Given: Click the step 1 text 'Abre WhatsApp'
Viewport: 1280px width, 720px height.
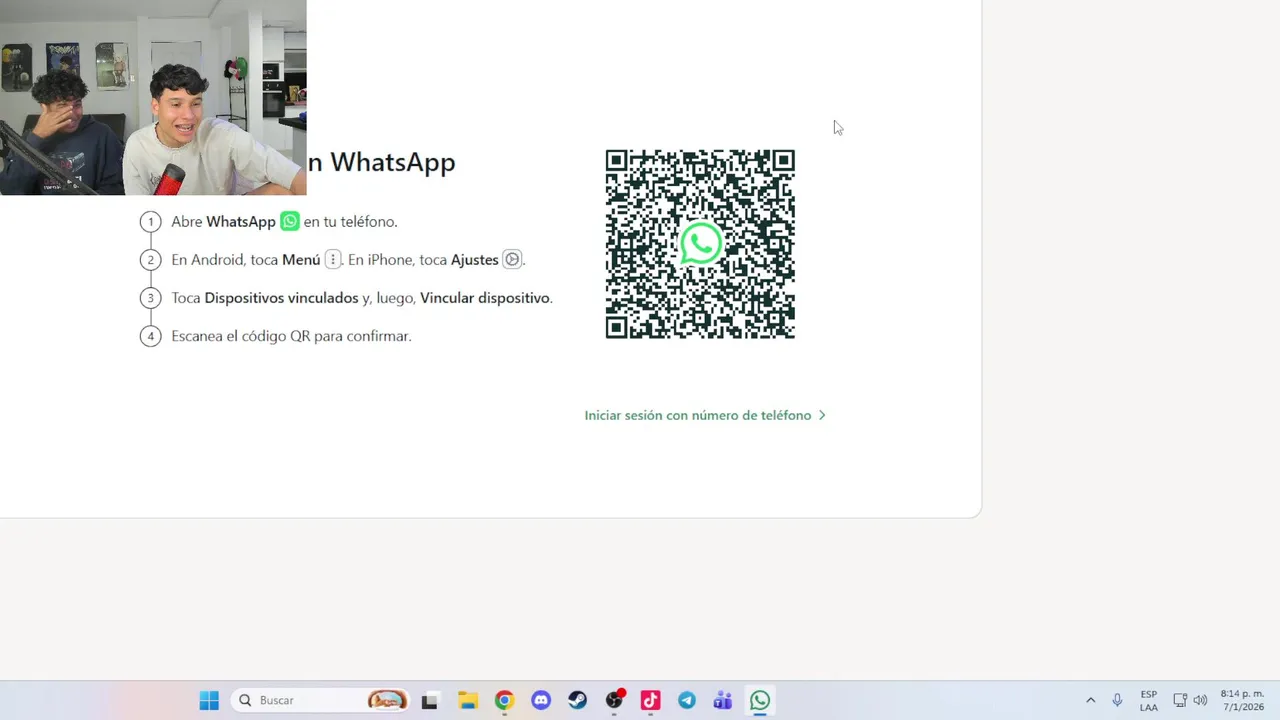Looking at the screenshot, I should (223, 222).
